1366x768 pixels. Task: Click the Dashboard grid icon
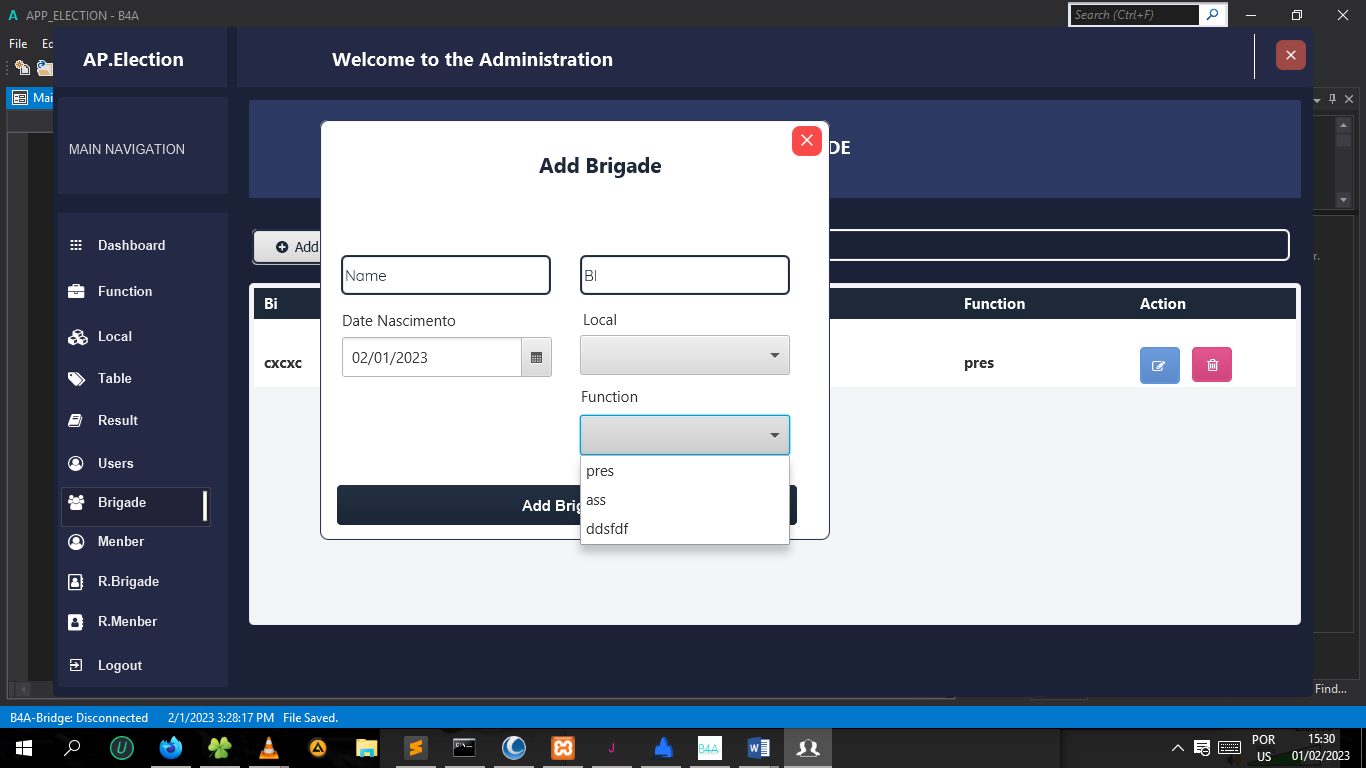75,246
